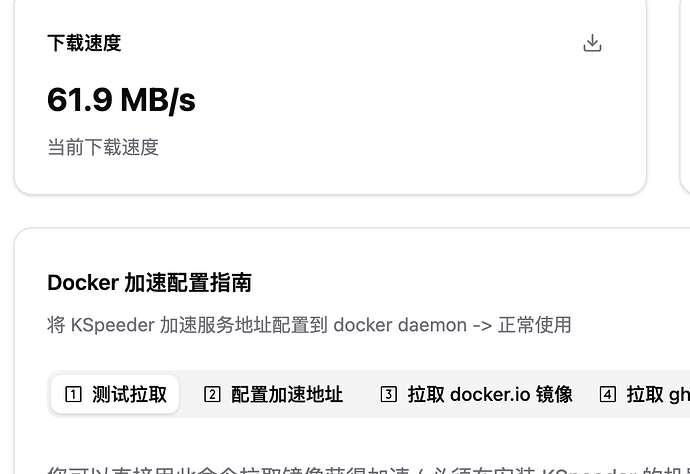The height and width of the screenshot is (474, 690).
Task: Click the boxed number 4 icon
Action: click(608, 394)
